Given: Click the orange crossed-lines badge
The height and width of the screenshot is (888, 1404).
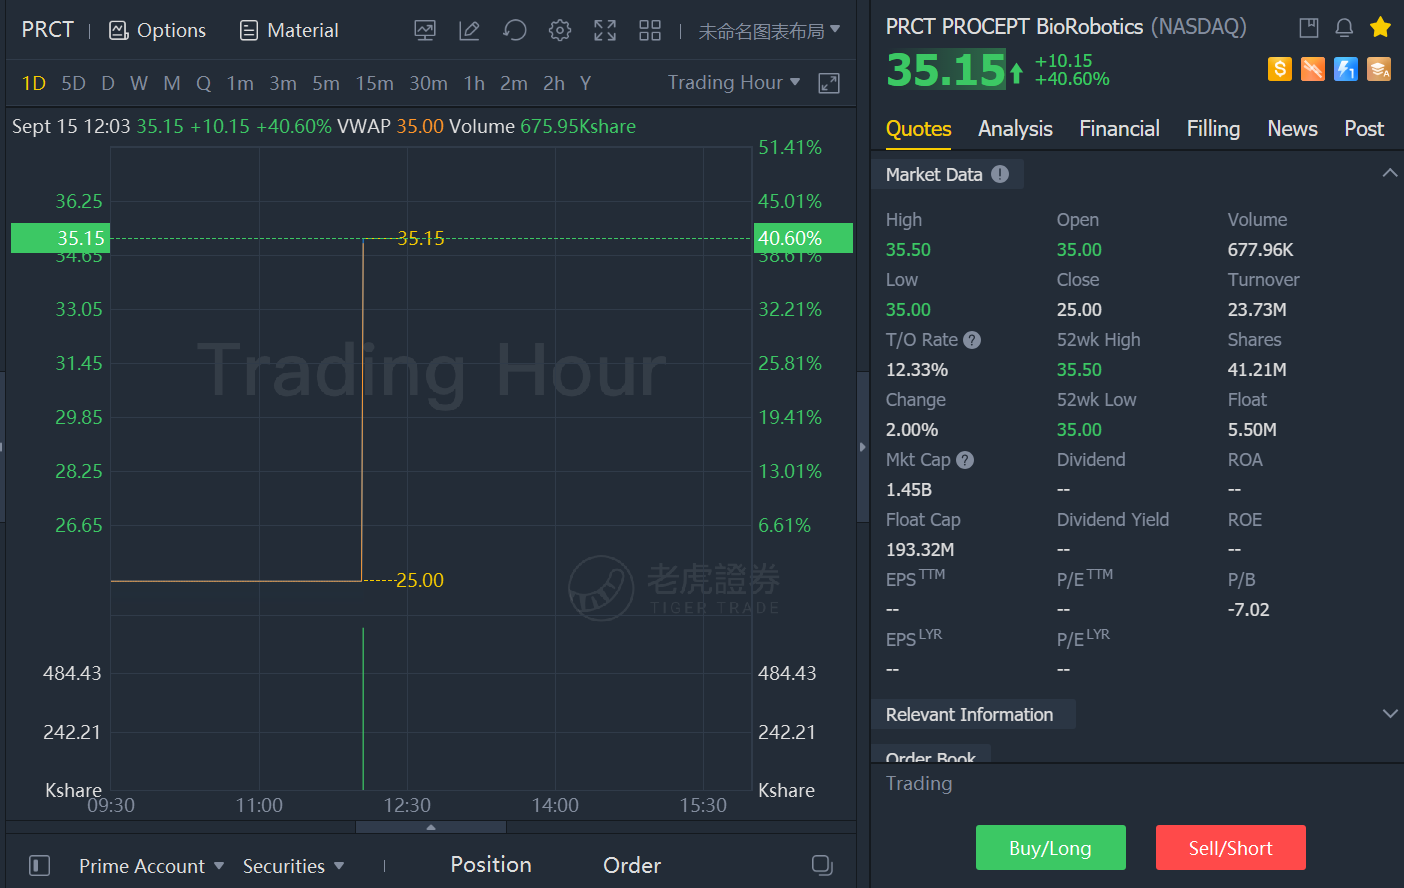Looking at the screenshot, I should click(1313, 69).
